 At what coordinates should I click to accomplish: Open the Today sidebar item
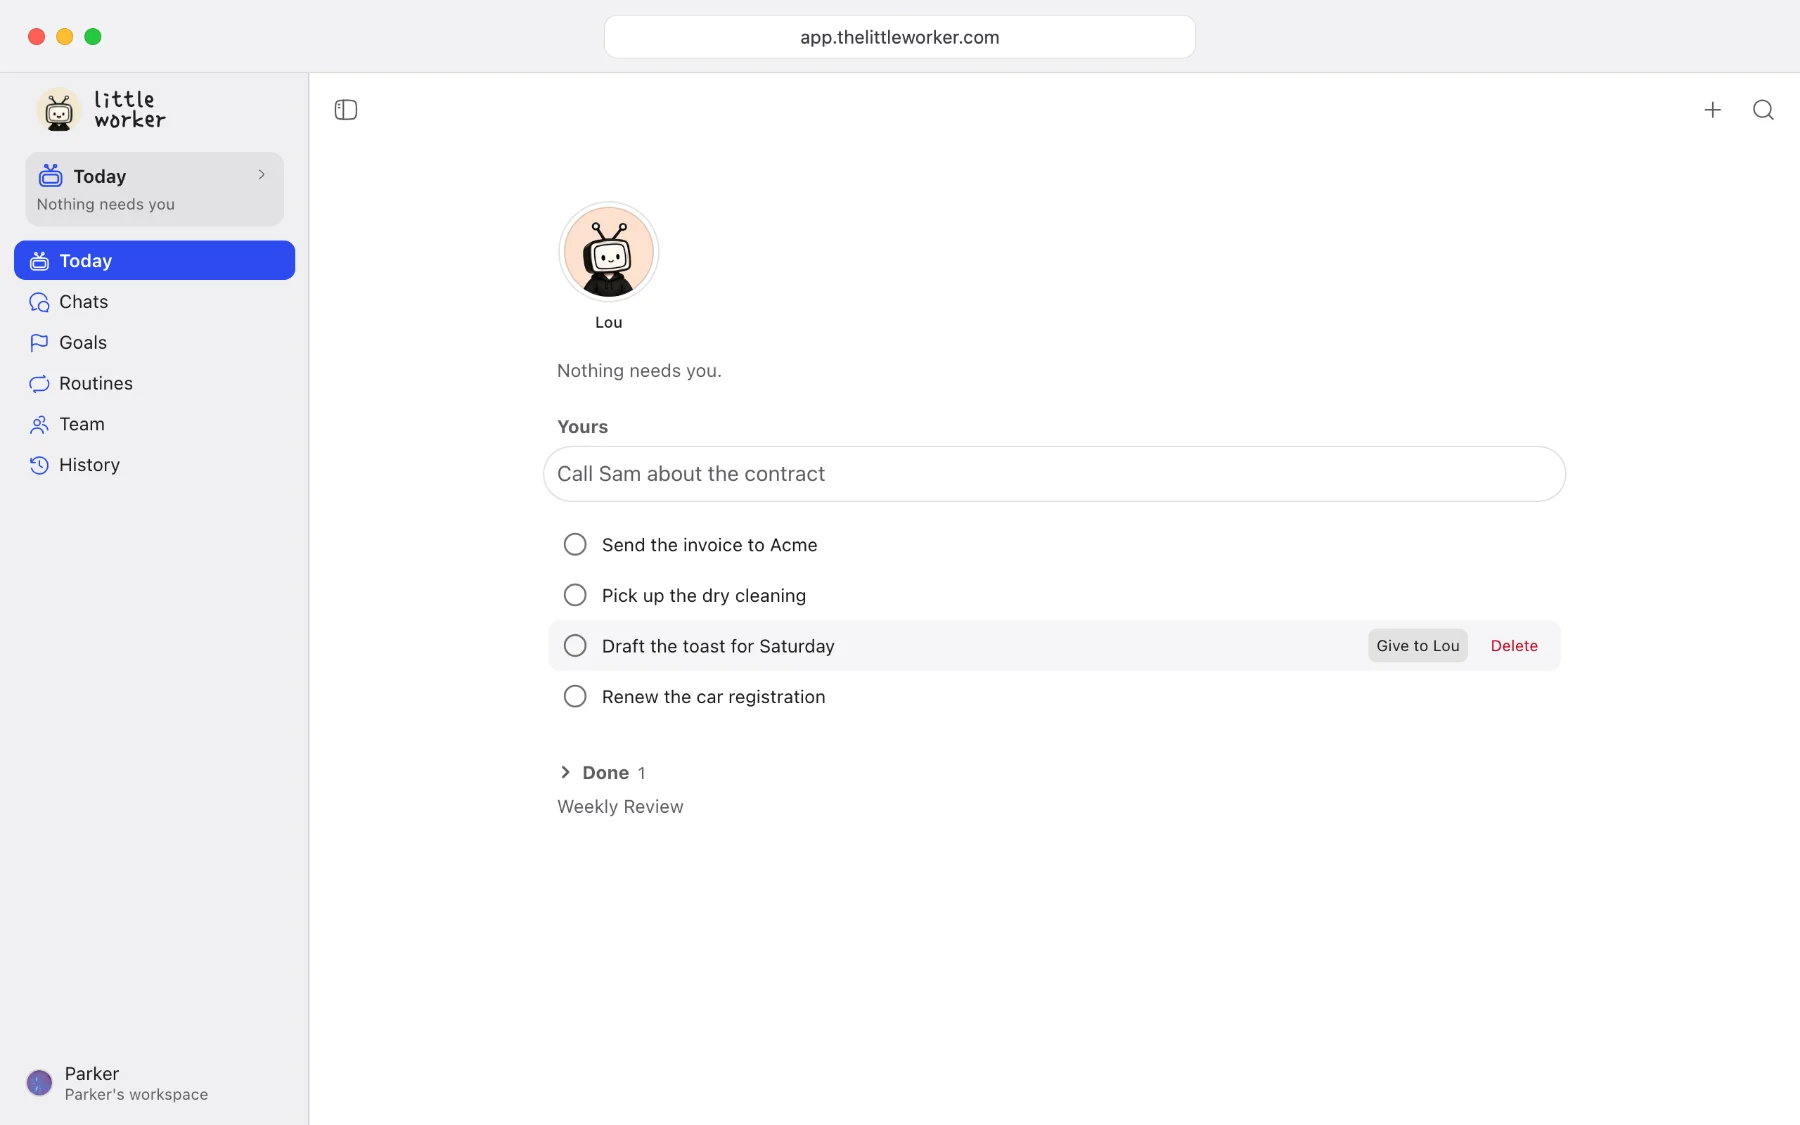pyautogui.click(x=155, y=260)
